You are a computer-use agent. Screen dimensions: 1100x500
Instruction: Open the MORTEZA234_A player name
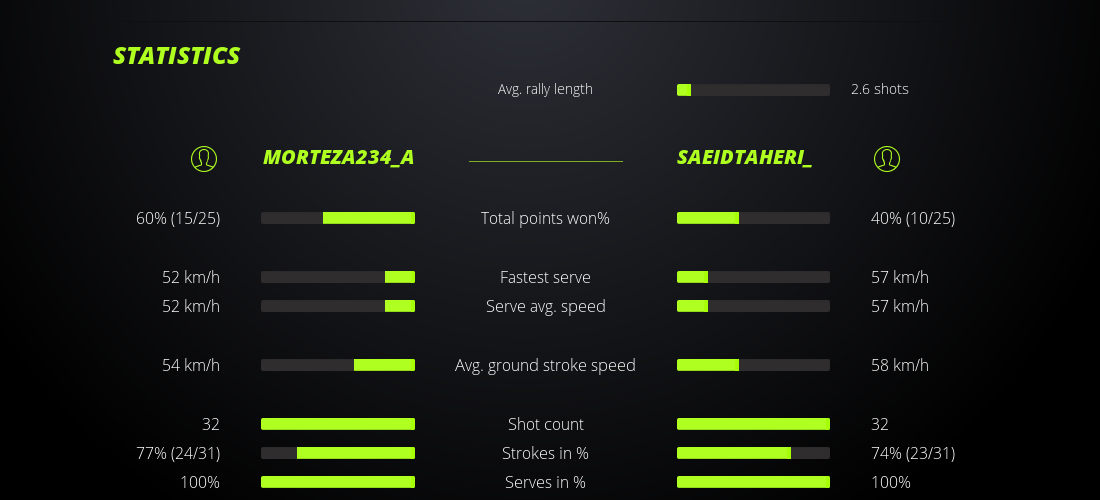338,158
